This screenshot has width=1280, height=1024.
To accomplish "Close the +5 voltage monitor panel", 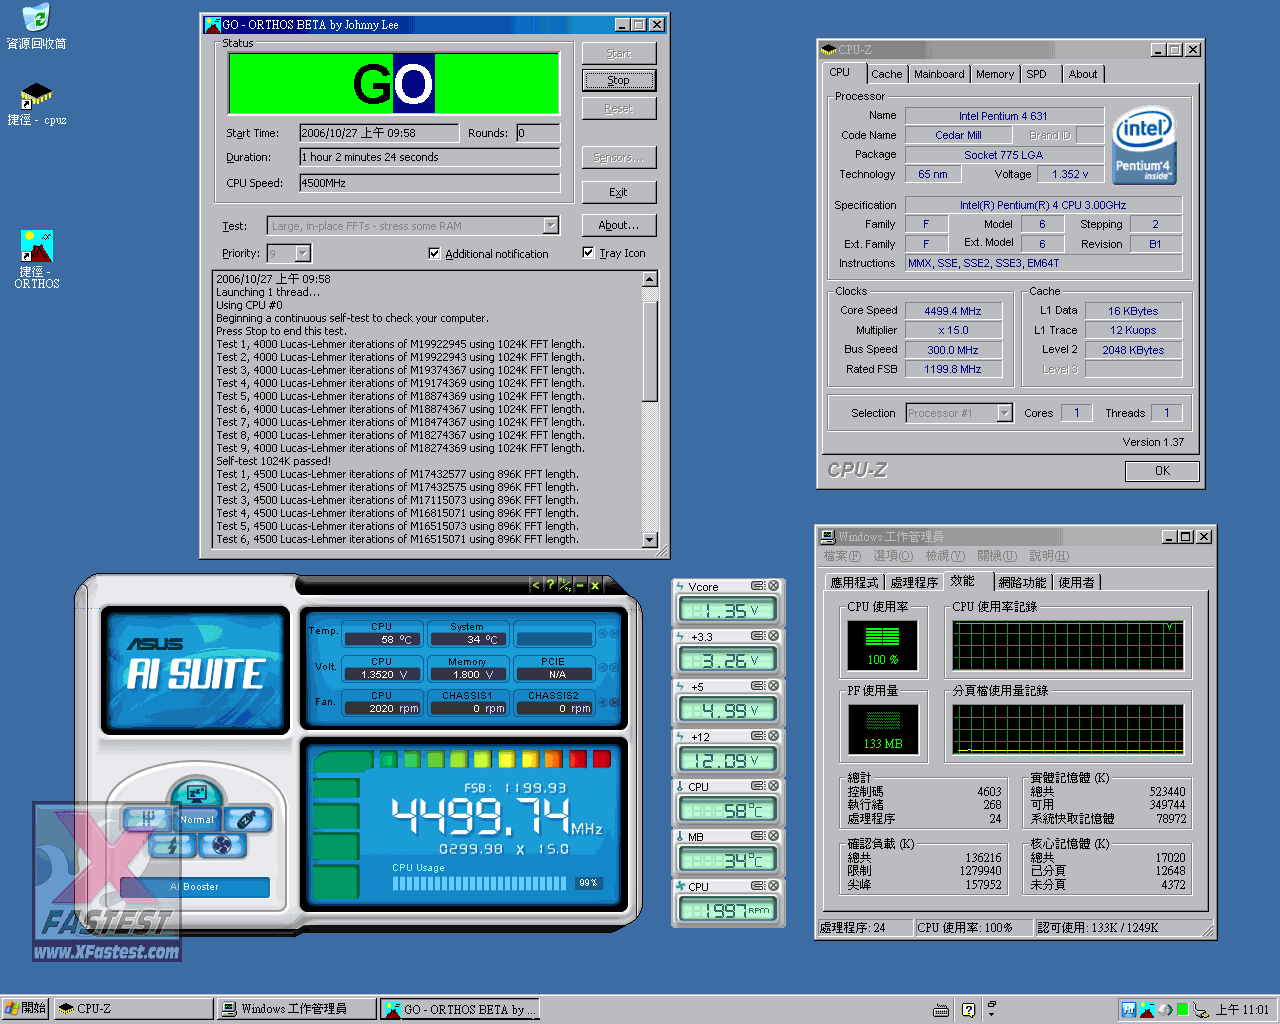I will pyautogui.click(x=773, y=686).
